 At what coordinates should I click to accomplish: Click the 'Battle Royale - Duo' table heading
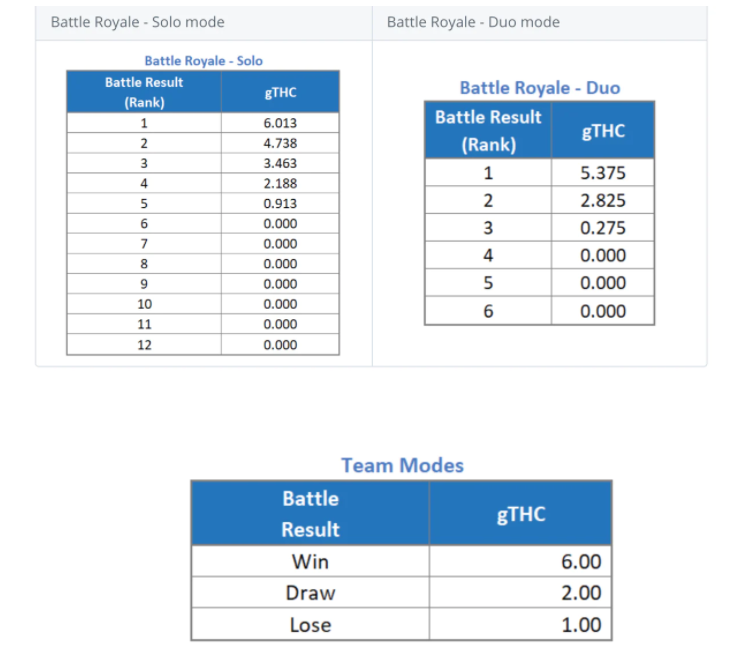coord(539,88)
